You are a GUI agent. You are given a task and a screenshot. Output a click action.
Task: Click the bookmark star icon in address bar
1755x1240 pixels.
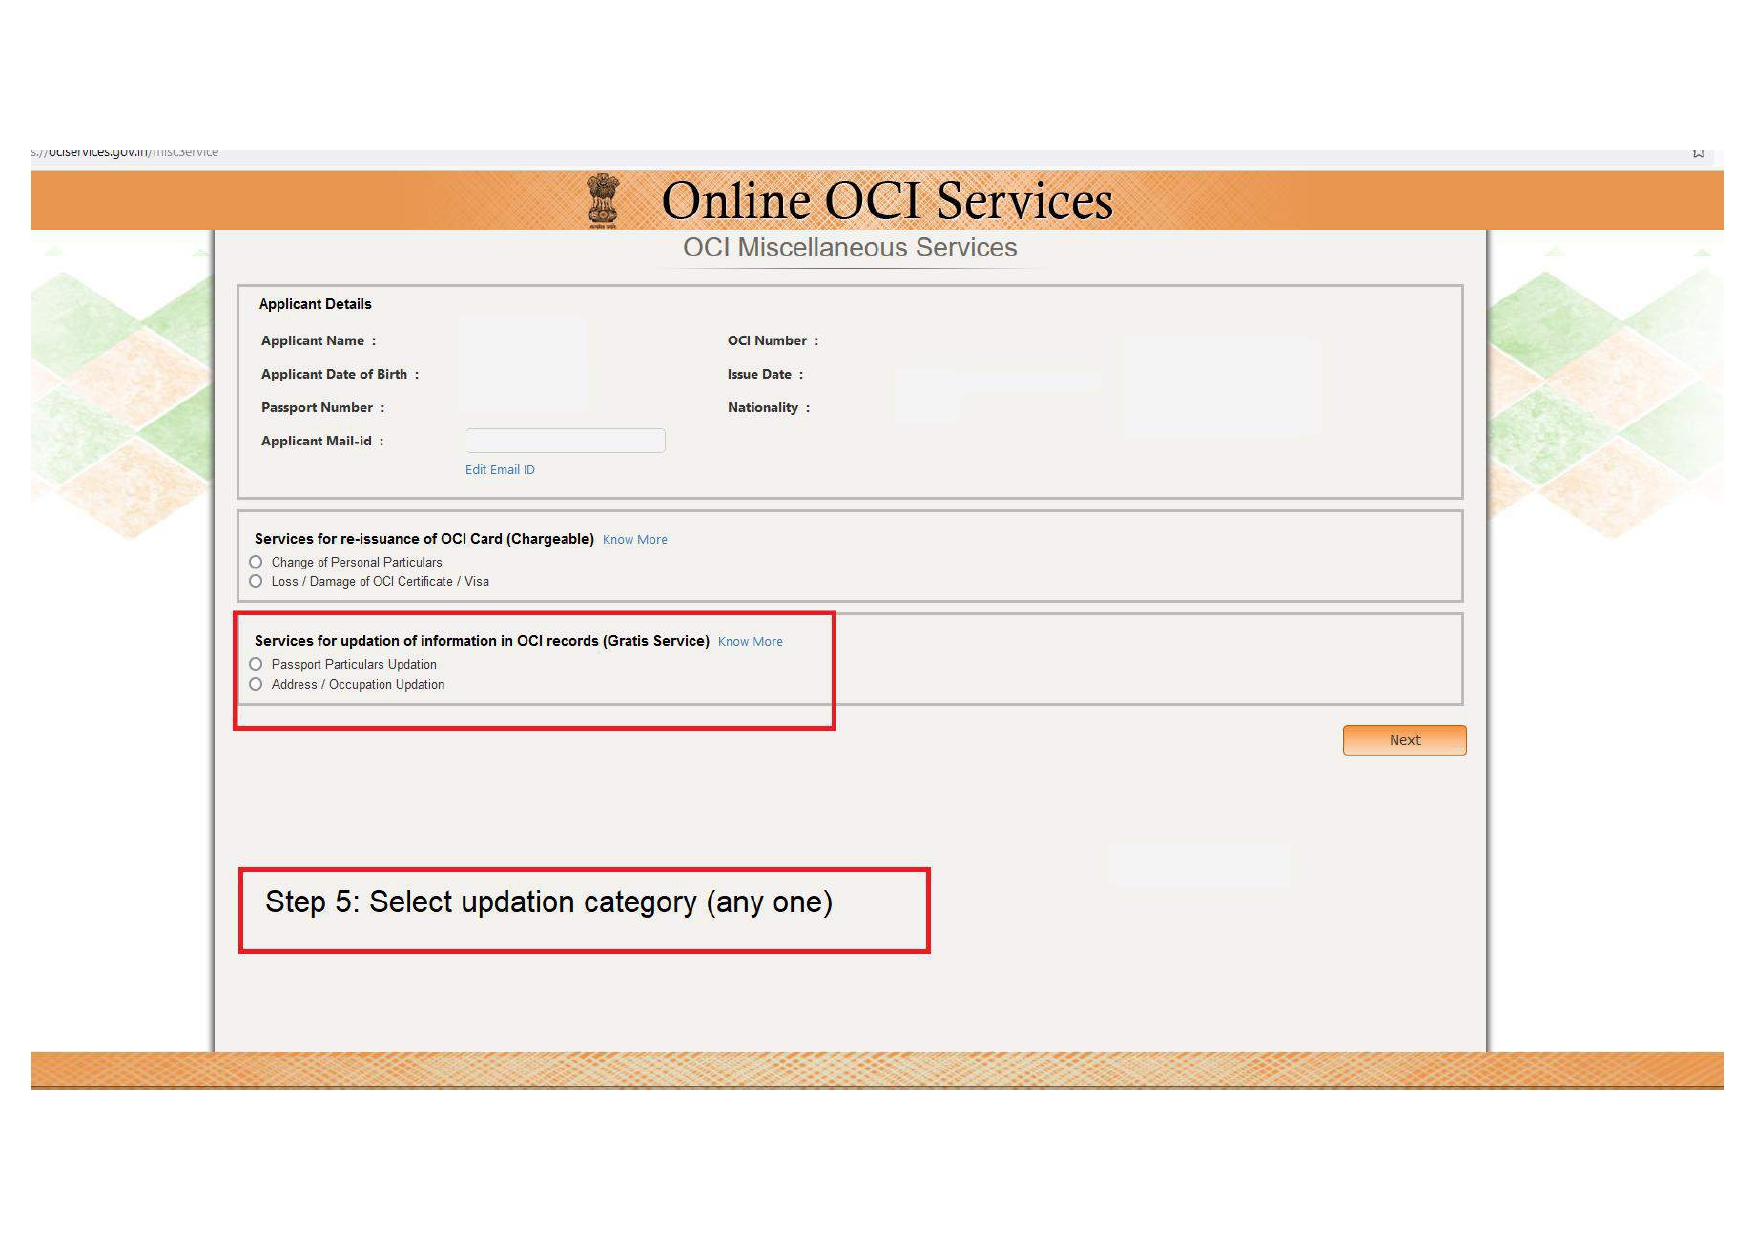tap(1698, 153)
